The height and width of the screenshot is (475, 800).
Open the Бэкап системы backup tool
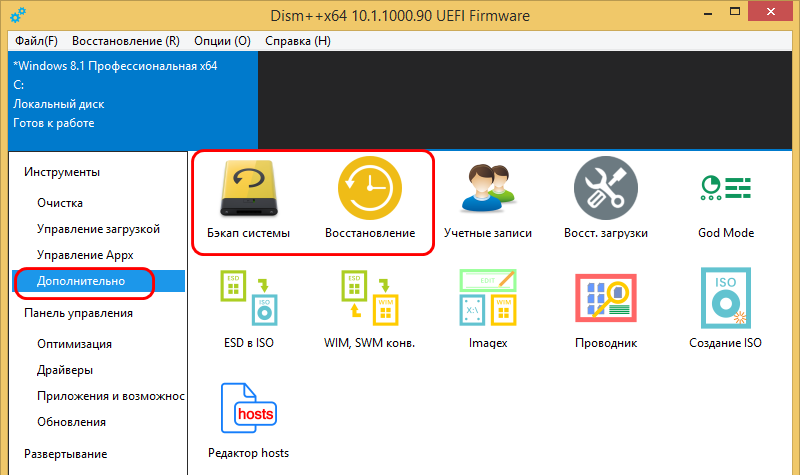tap(248, 200)
